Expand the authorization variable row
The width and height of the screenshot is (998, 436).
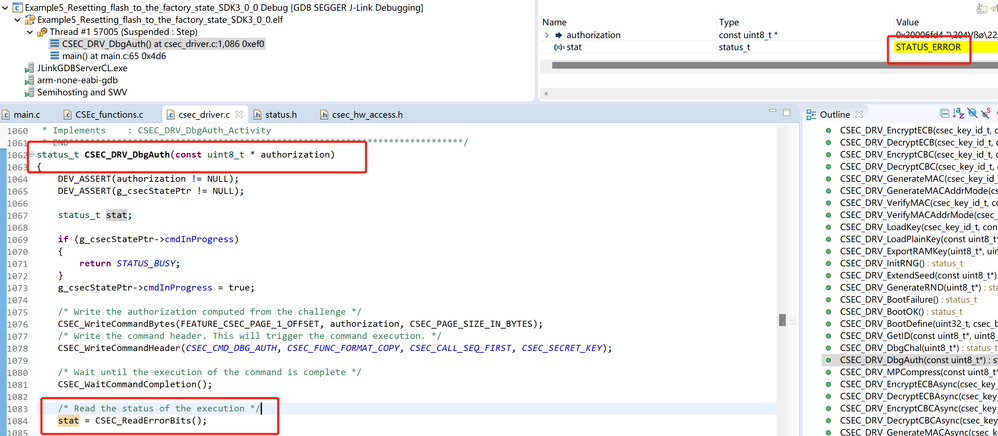point(547,35)
